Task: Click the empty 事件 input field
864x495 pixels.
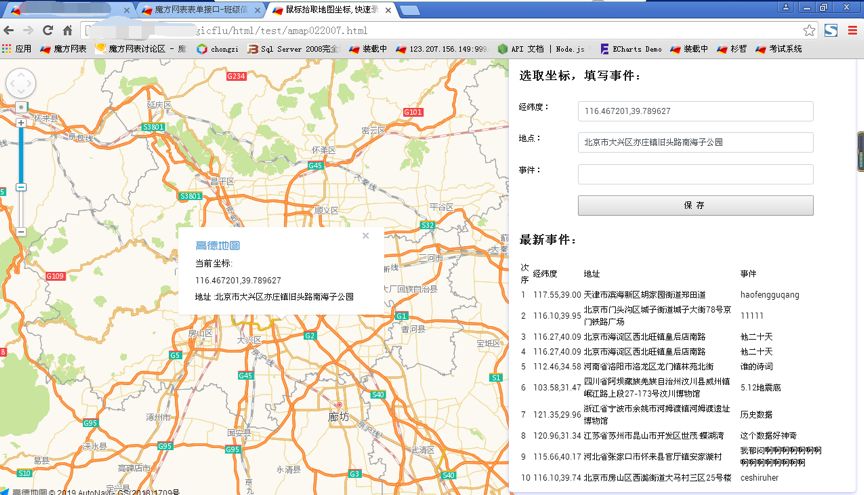Action: [695, 174]
